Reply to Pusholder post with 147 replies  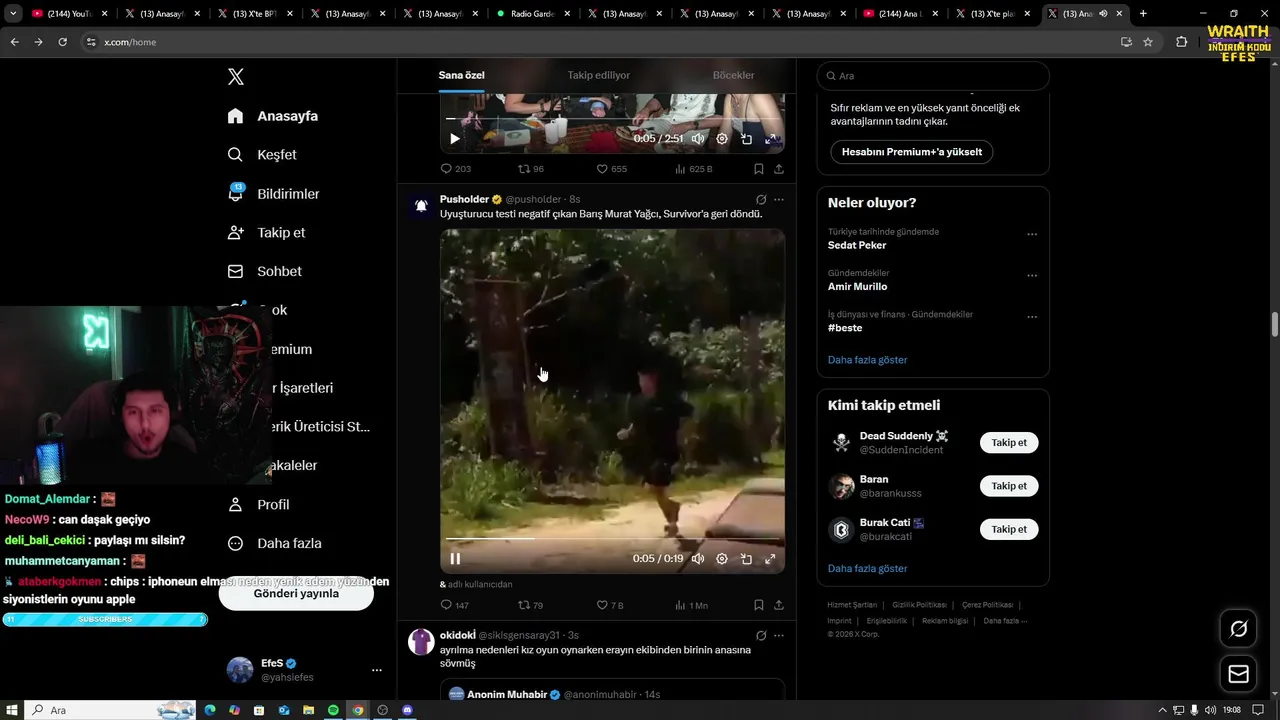click(x=455, y=605)
